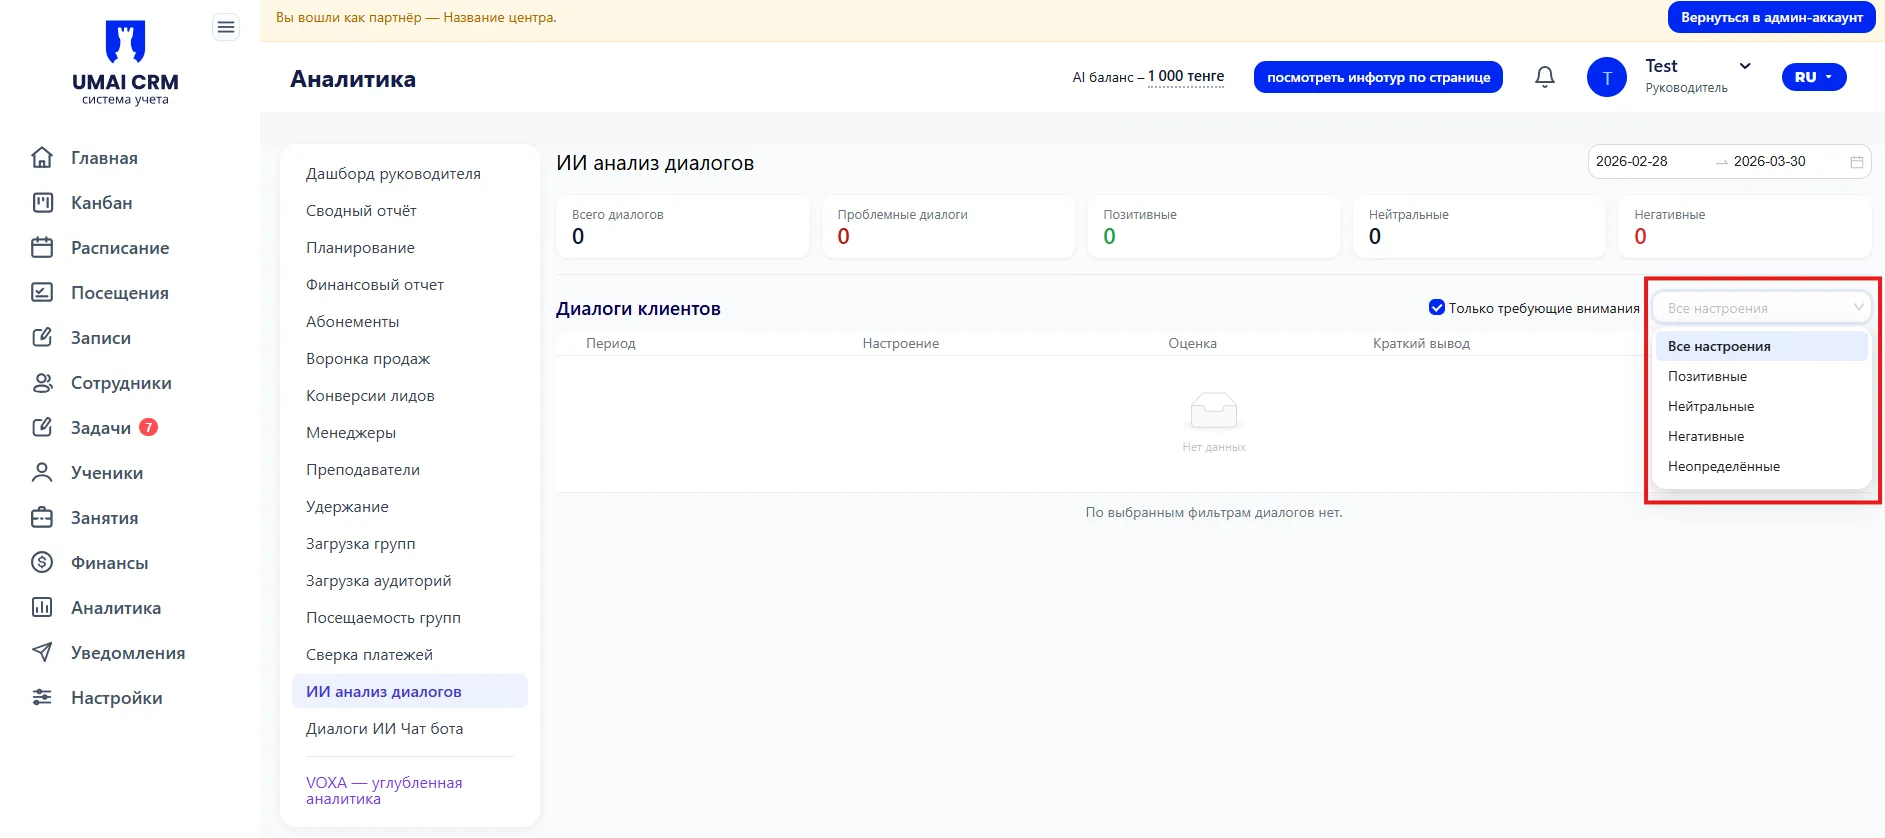This screenshot has width=1885, height=838.
Task: Click AI balance 1 000 тенге link
Action: pyautogui.click(x=1186, y=77)
